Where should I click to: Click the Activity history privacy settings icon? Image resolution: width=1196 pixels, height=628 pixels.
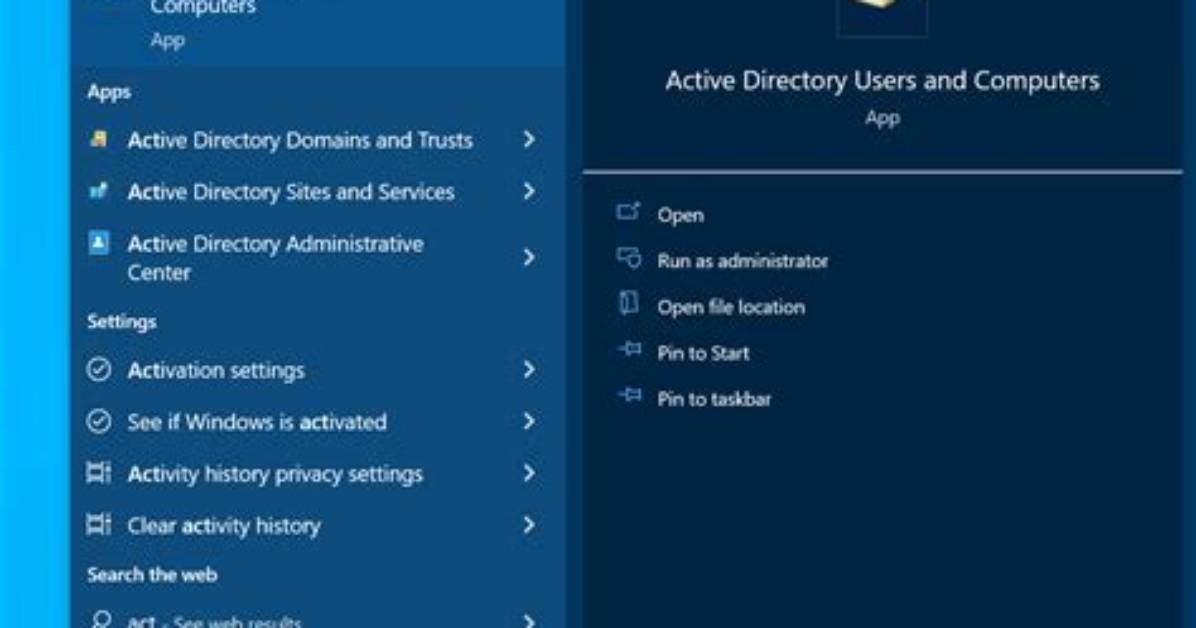click(x=98, y=473)
